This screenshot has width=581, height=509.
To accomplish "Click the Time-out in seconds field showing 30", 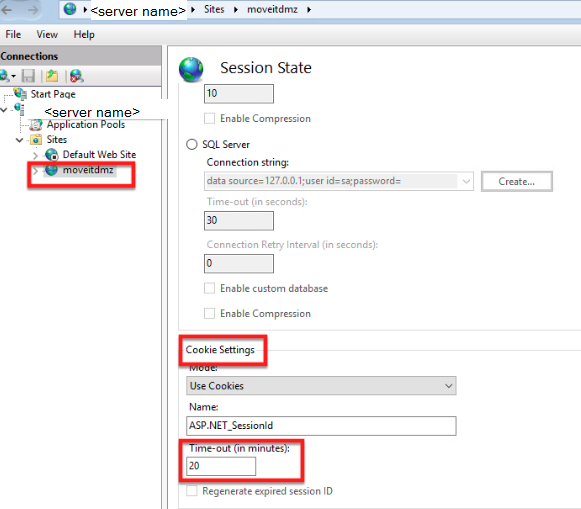I will pyautogui.click(x=239, y=220).
